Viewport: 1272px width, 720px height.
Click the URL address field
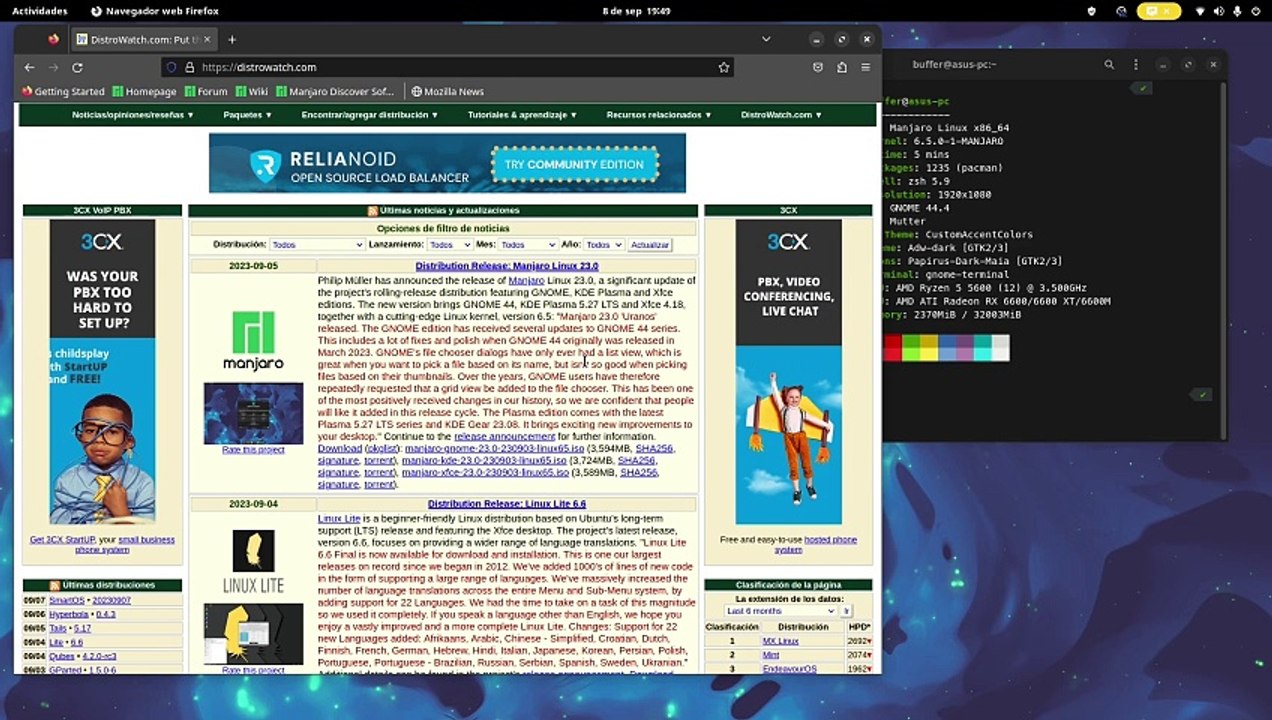[x=450, y=67]
